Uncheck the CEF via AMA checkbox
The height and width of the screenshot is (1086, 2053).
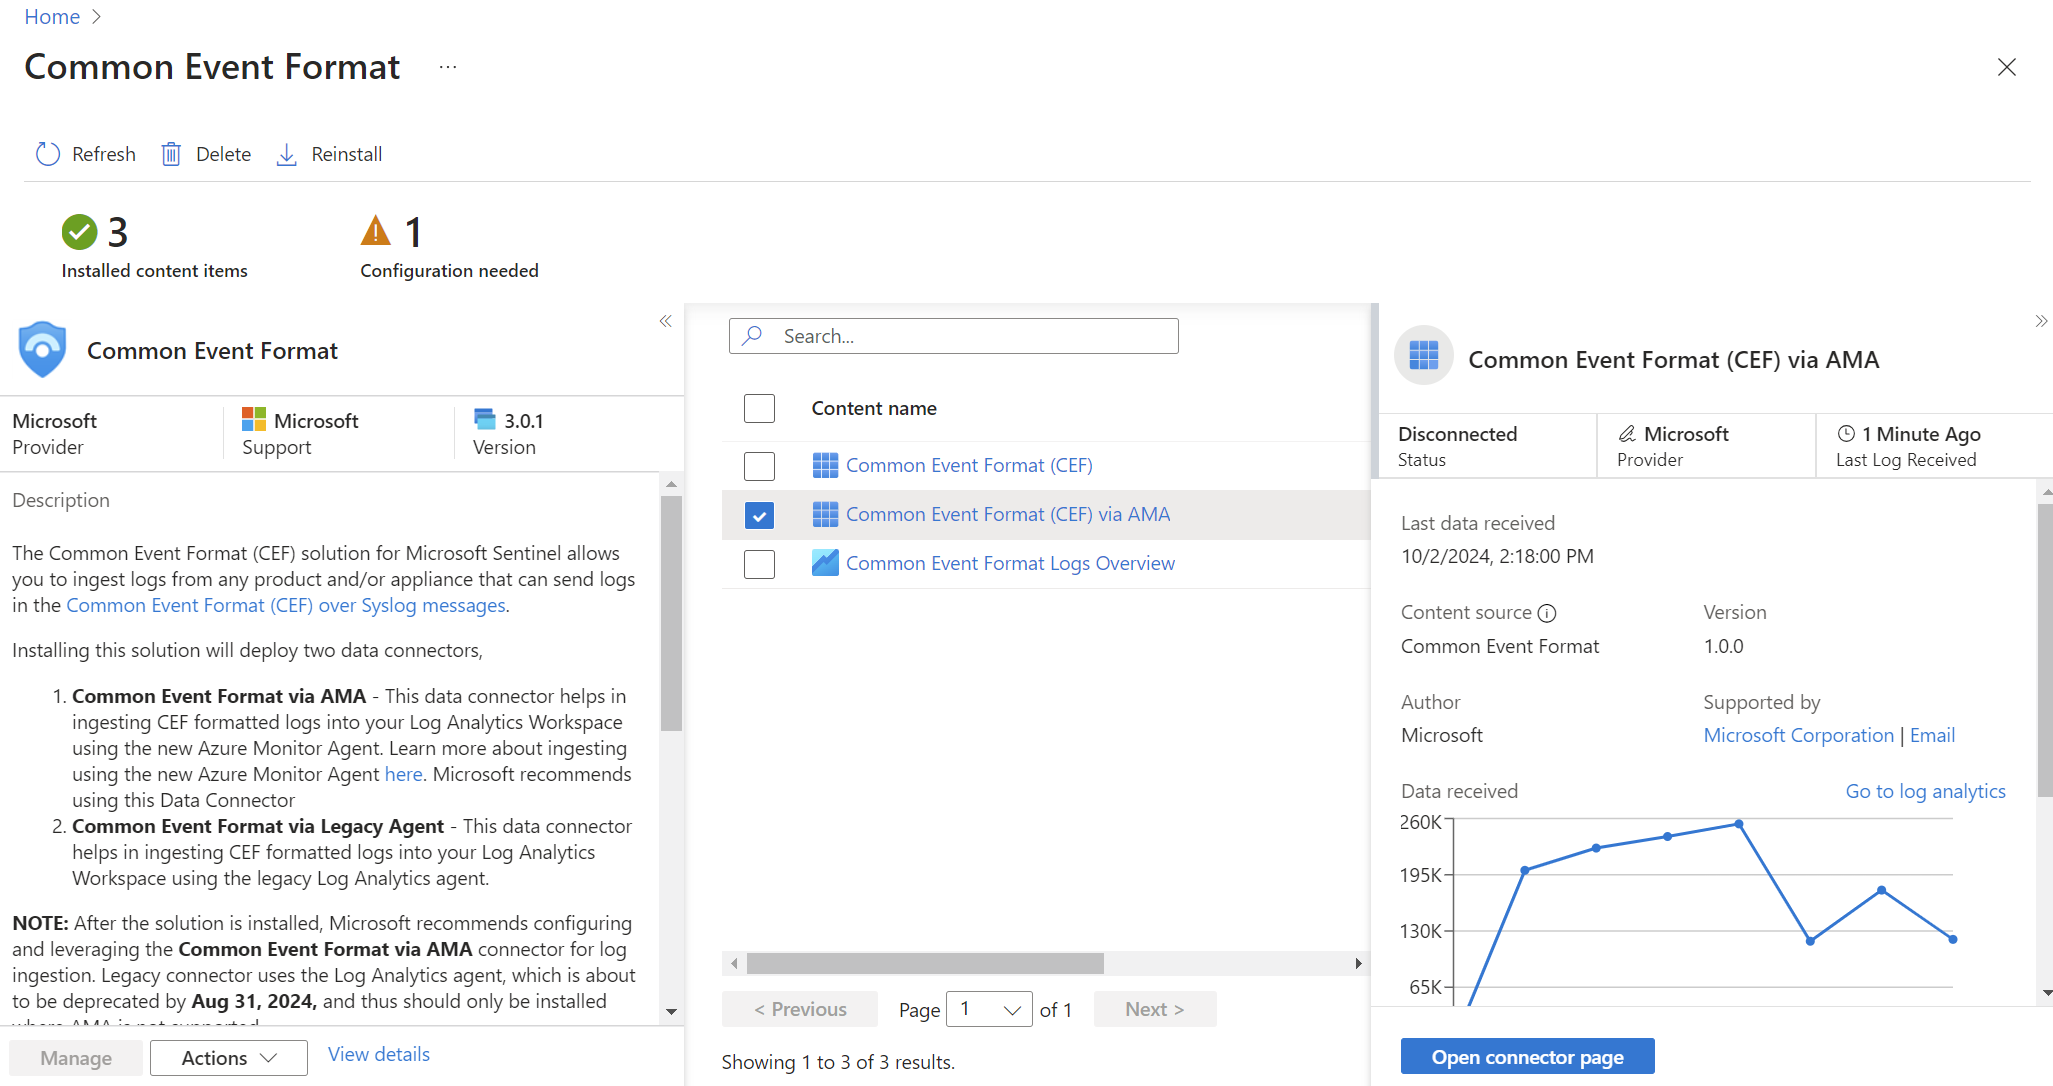click(759, 515)
